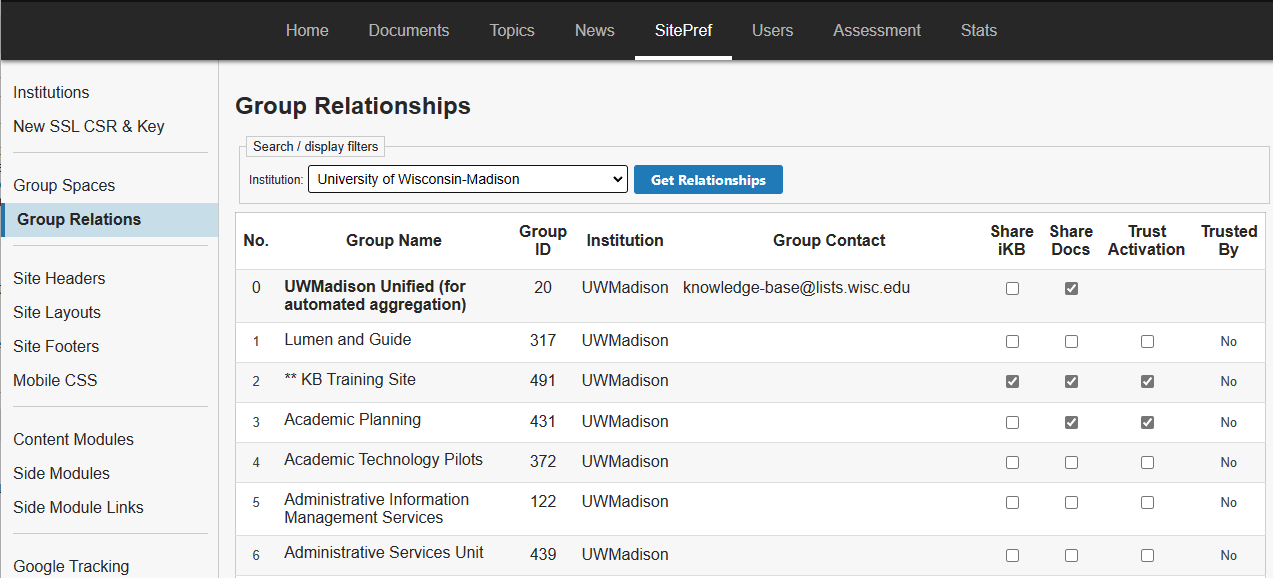1273x578 pixels.
Task: Open the News tab
Action: click(x=595, y=30)
